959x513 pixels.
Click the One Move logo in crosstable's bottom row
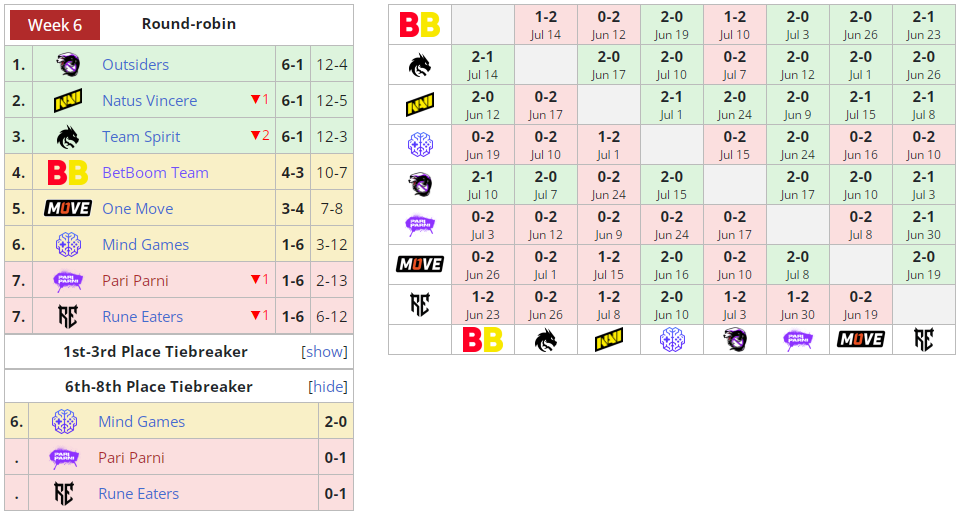pos(861,339)
